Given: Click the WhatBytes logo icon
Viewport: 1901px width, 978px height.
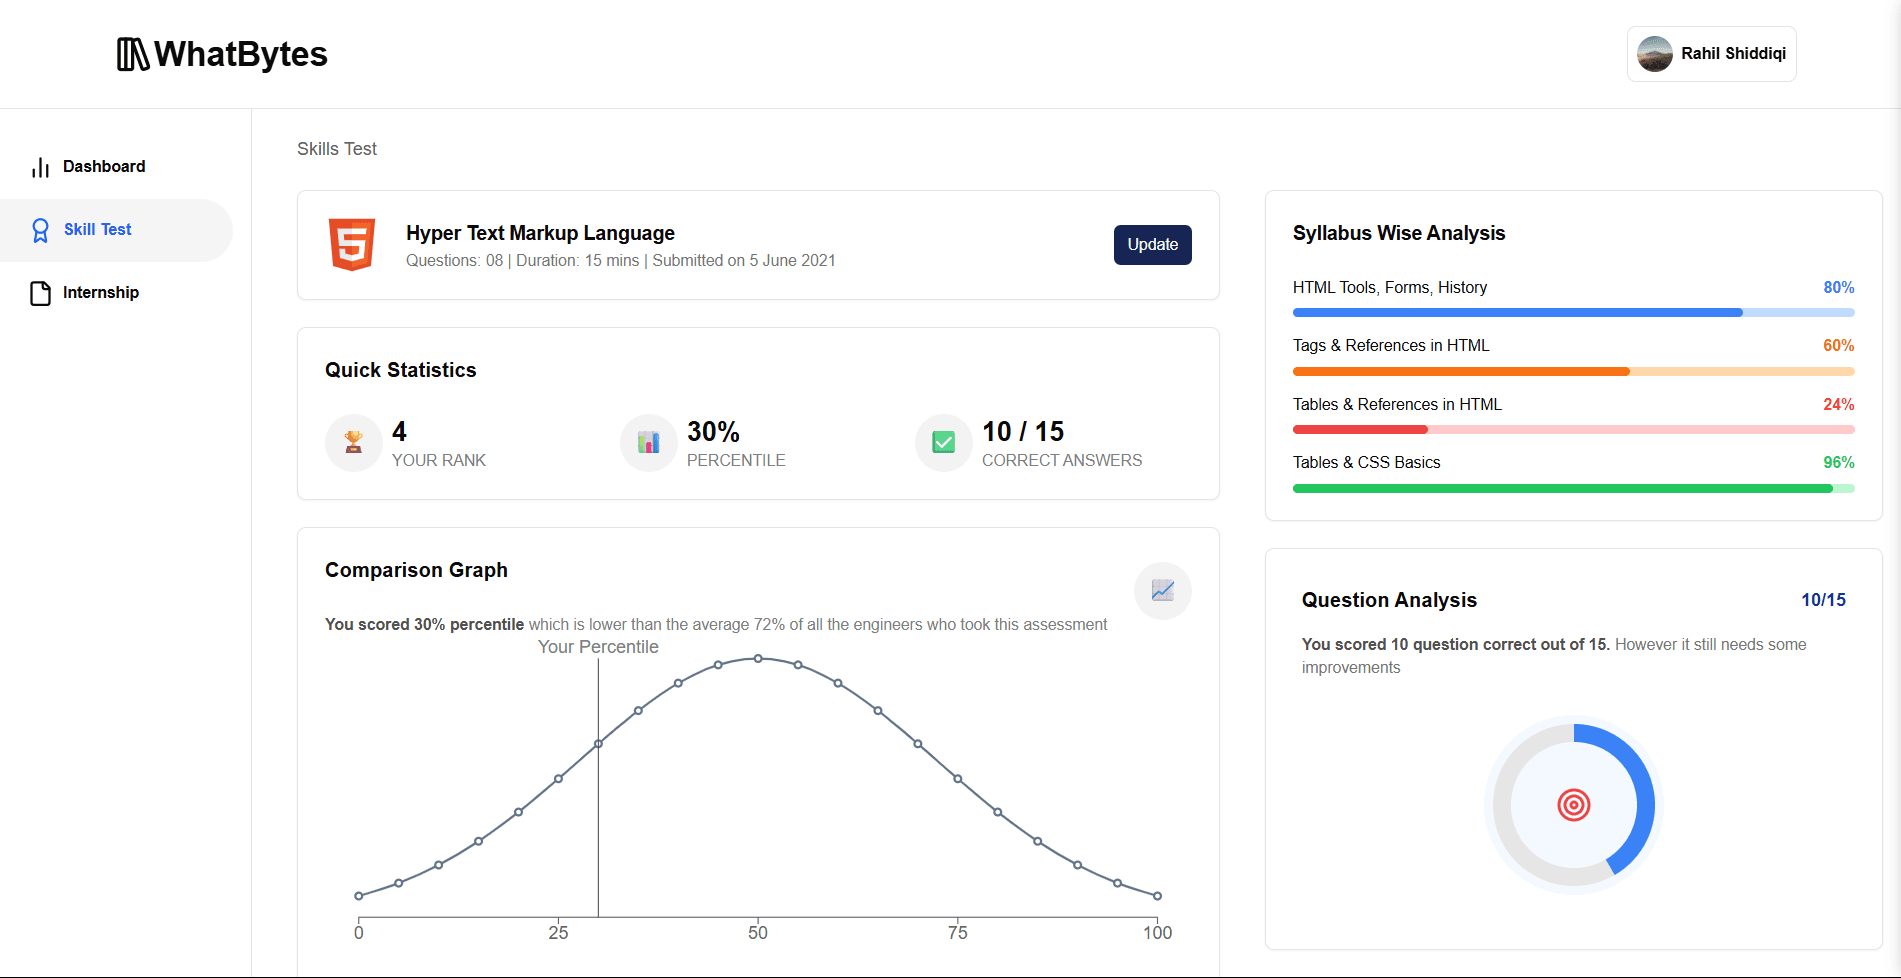Looking at the screenshot, I should [131, 54].
